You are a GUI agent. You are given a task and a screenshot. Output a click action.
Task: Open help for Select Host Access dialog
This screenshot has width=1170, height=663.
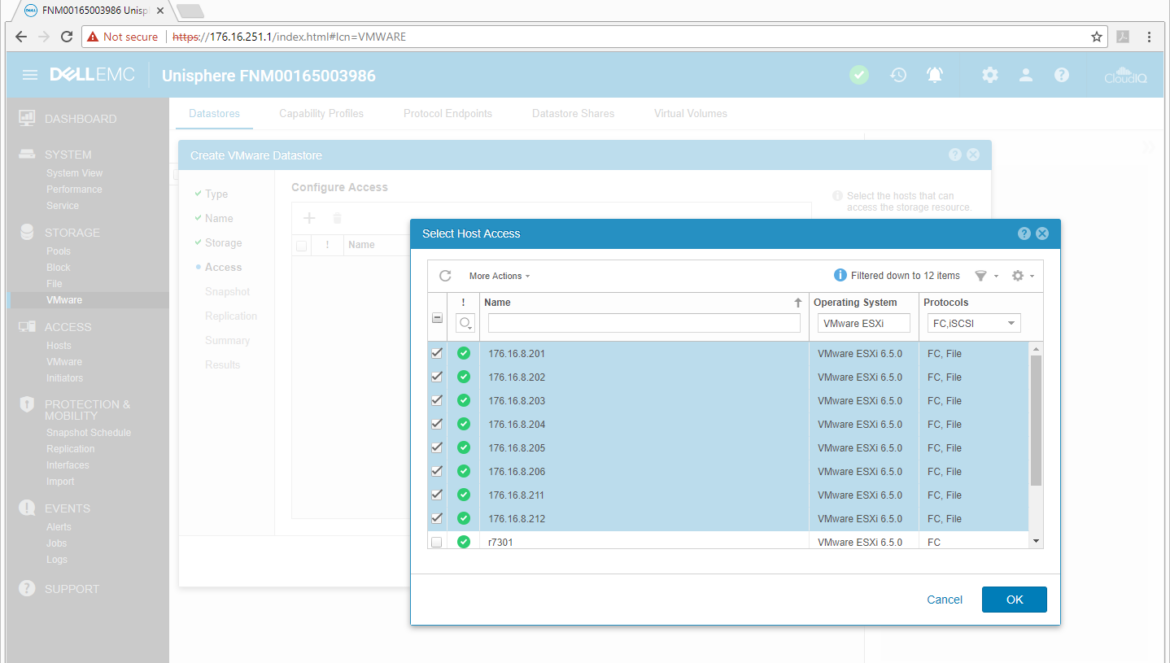(1024, 233)
